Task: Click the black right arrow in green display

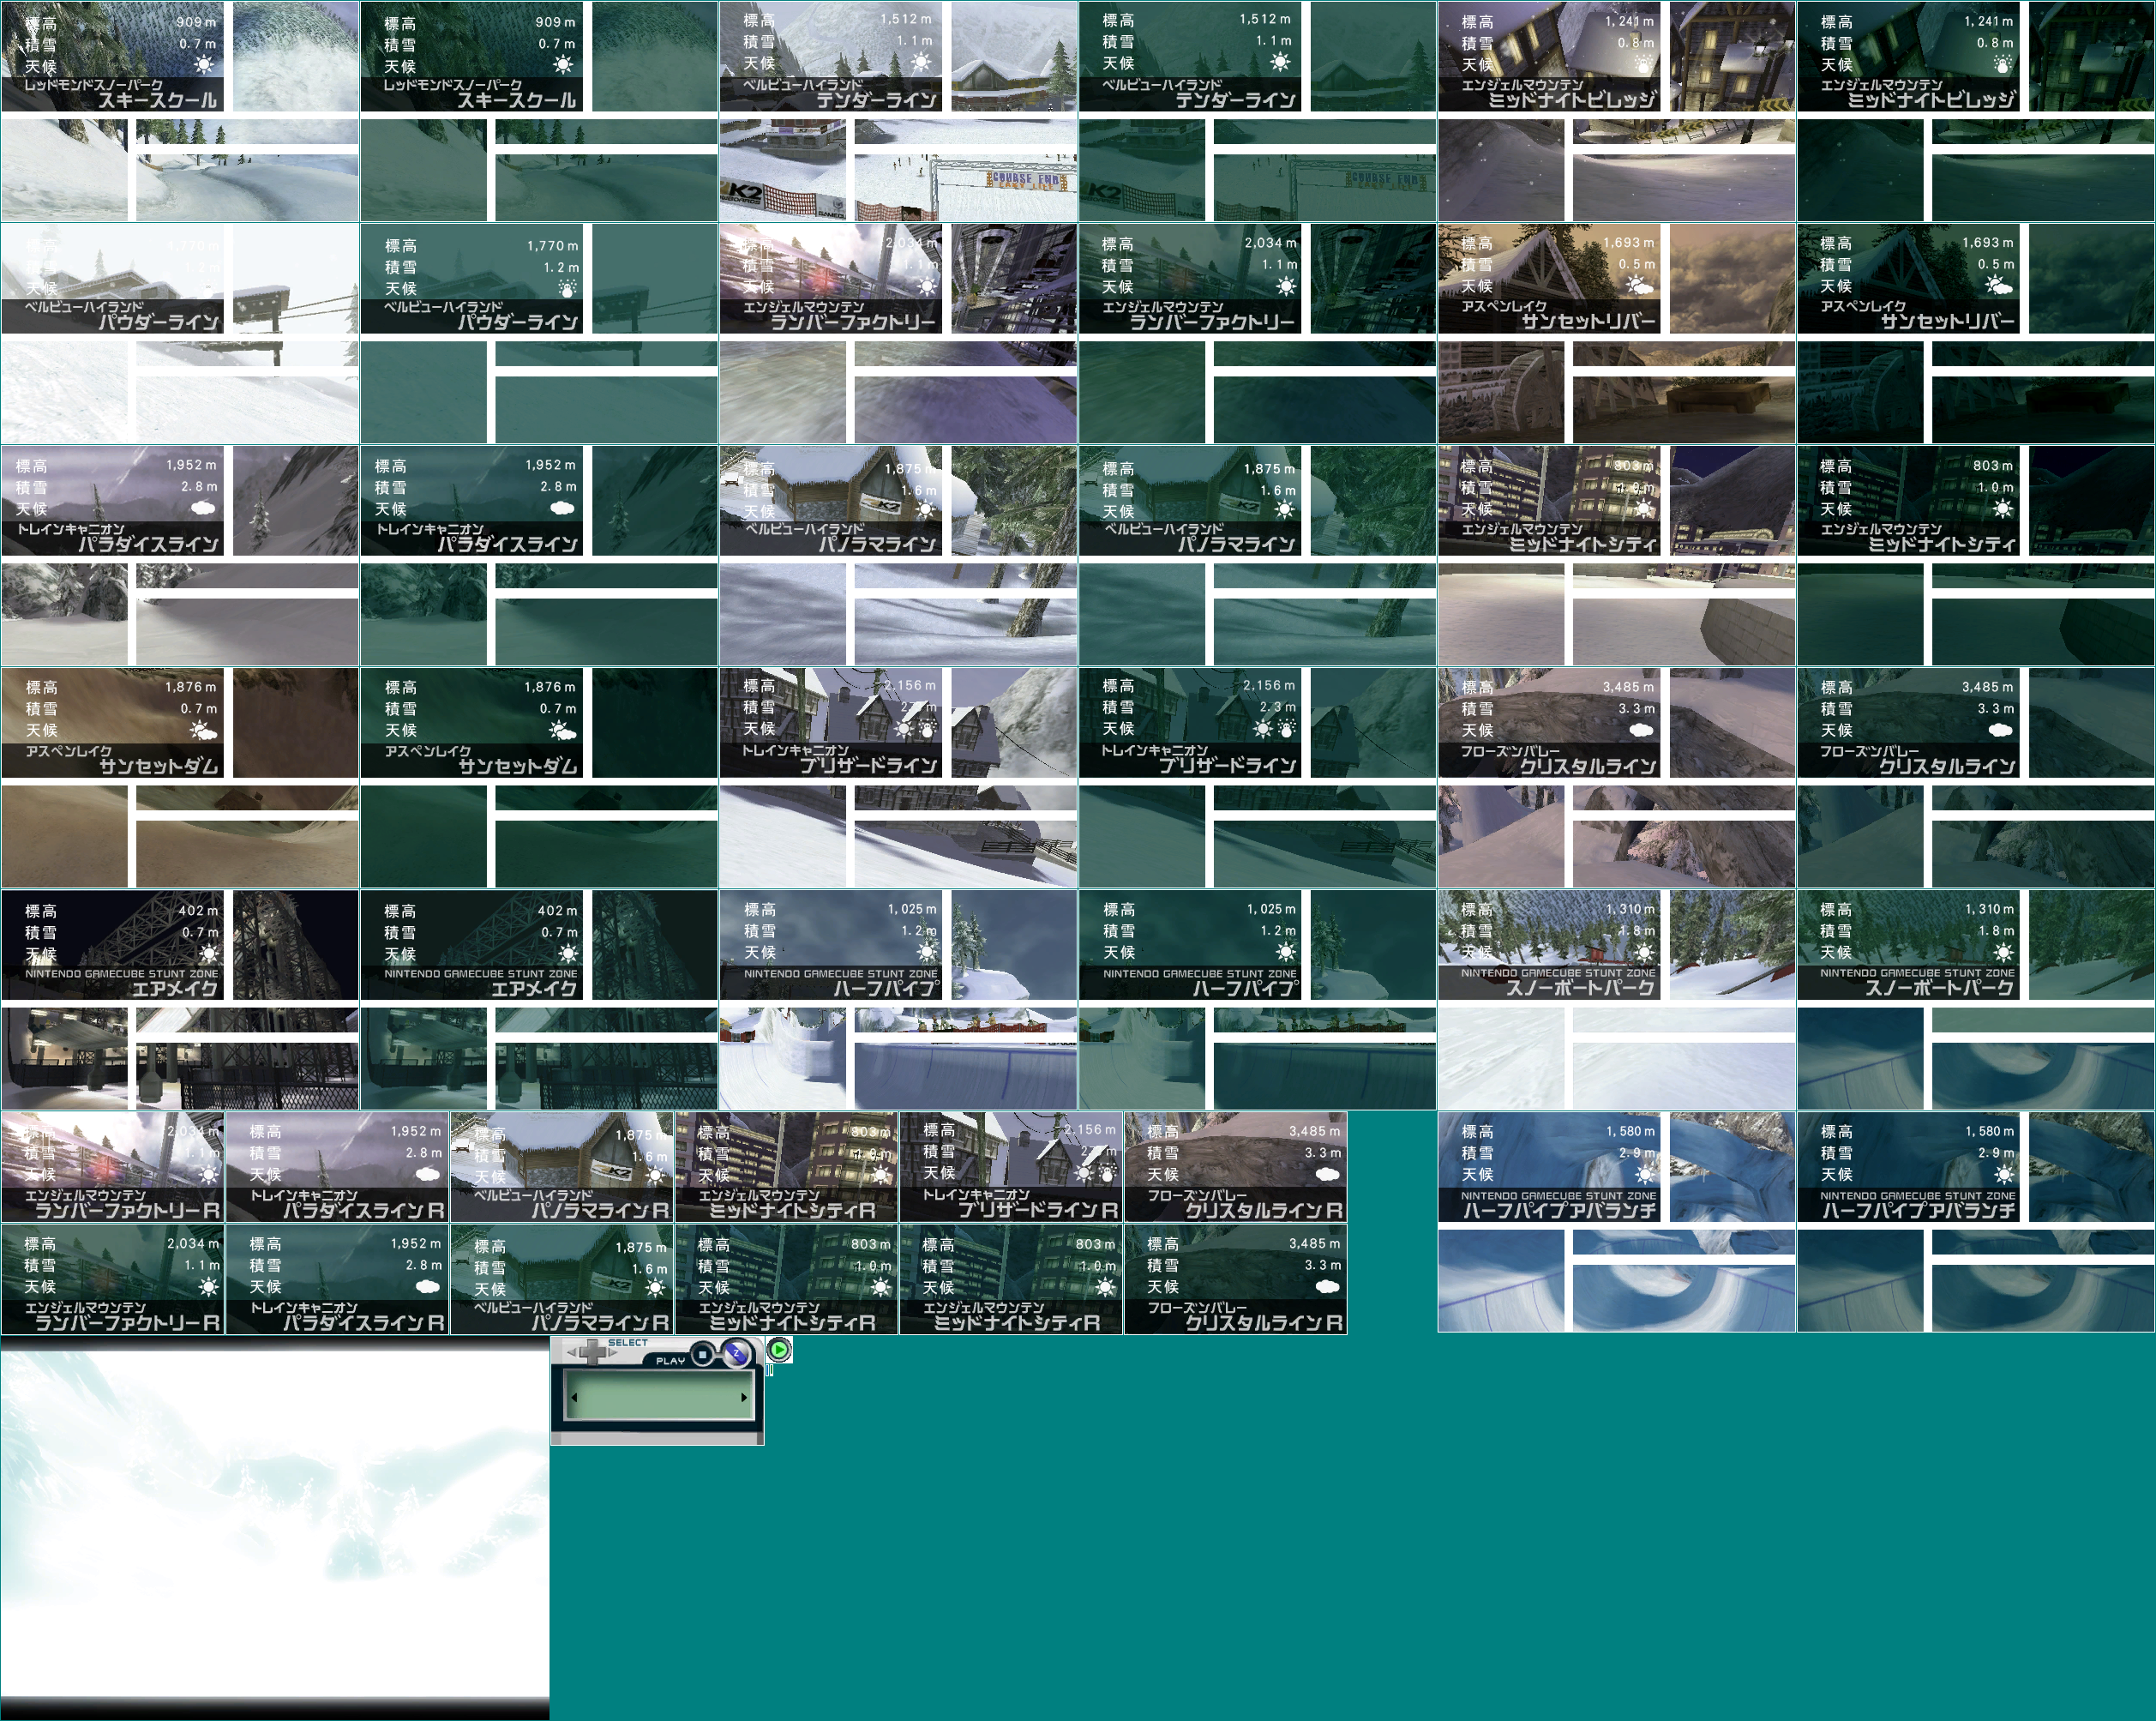Action: tap(744, 1398)
